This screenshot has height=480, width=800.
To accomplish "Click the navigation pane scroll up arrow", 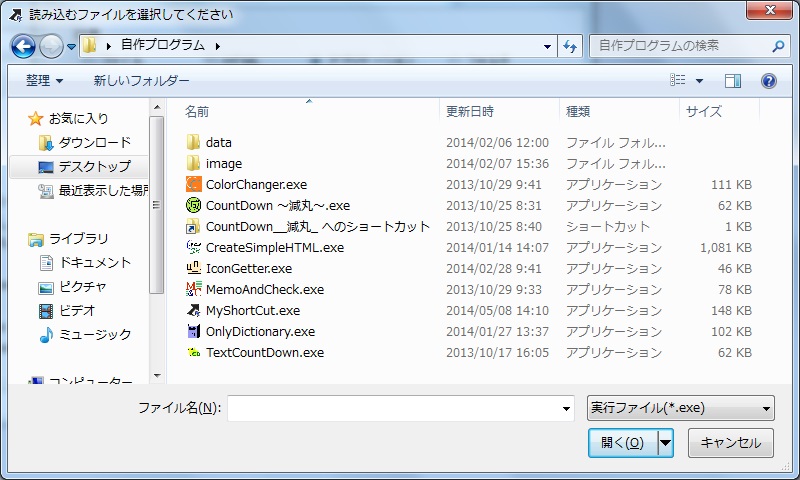I will pos(157,107).
